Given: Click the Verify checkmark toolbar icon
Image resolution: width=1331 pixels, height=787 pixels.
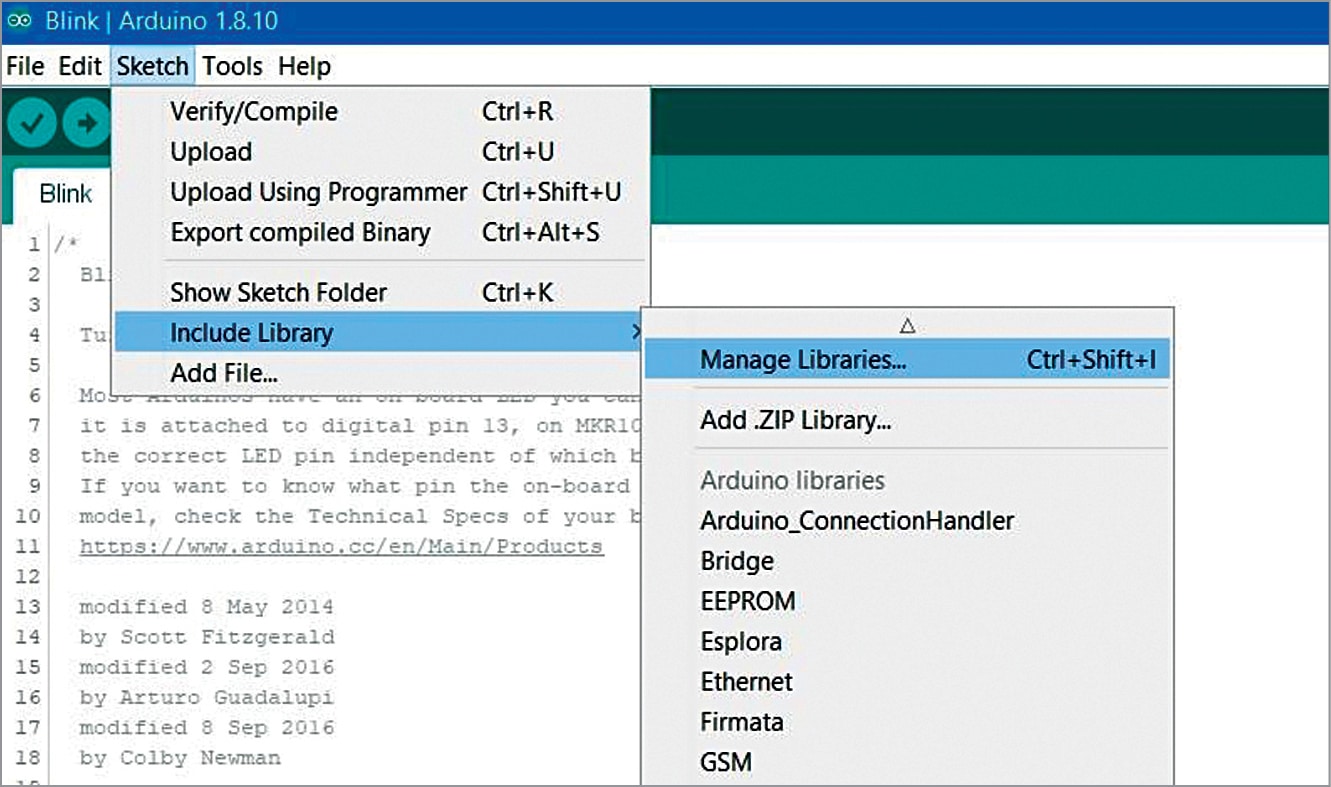Looking at the screenshot, I should [x=32, y=122].
